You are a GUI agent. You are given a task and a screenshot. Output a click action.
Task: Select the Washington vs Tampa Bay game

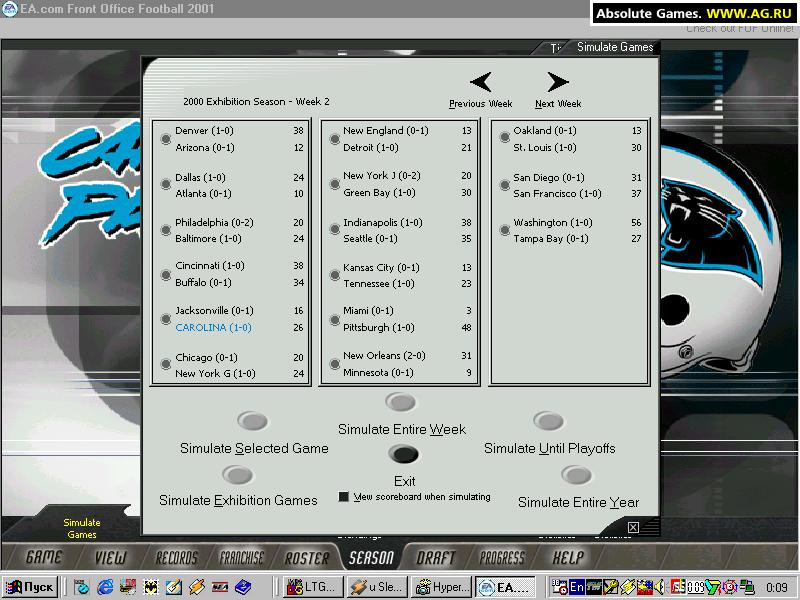505,230
